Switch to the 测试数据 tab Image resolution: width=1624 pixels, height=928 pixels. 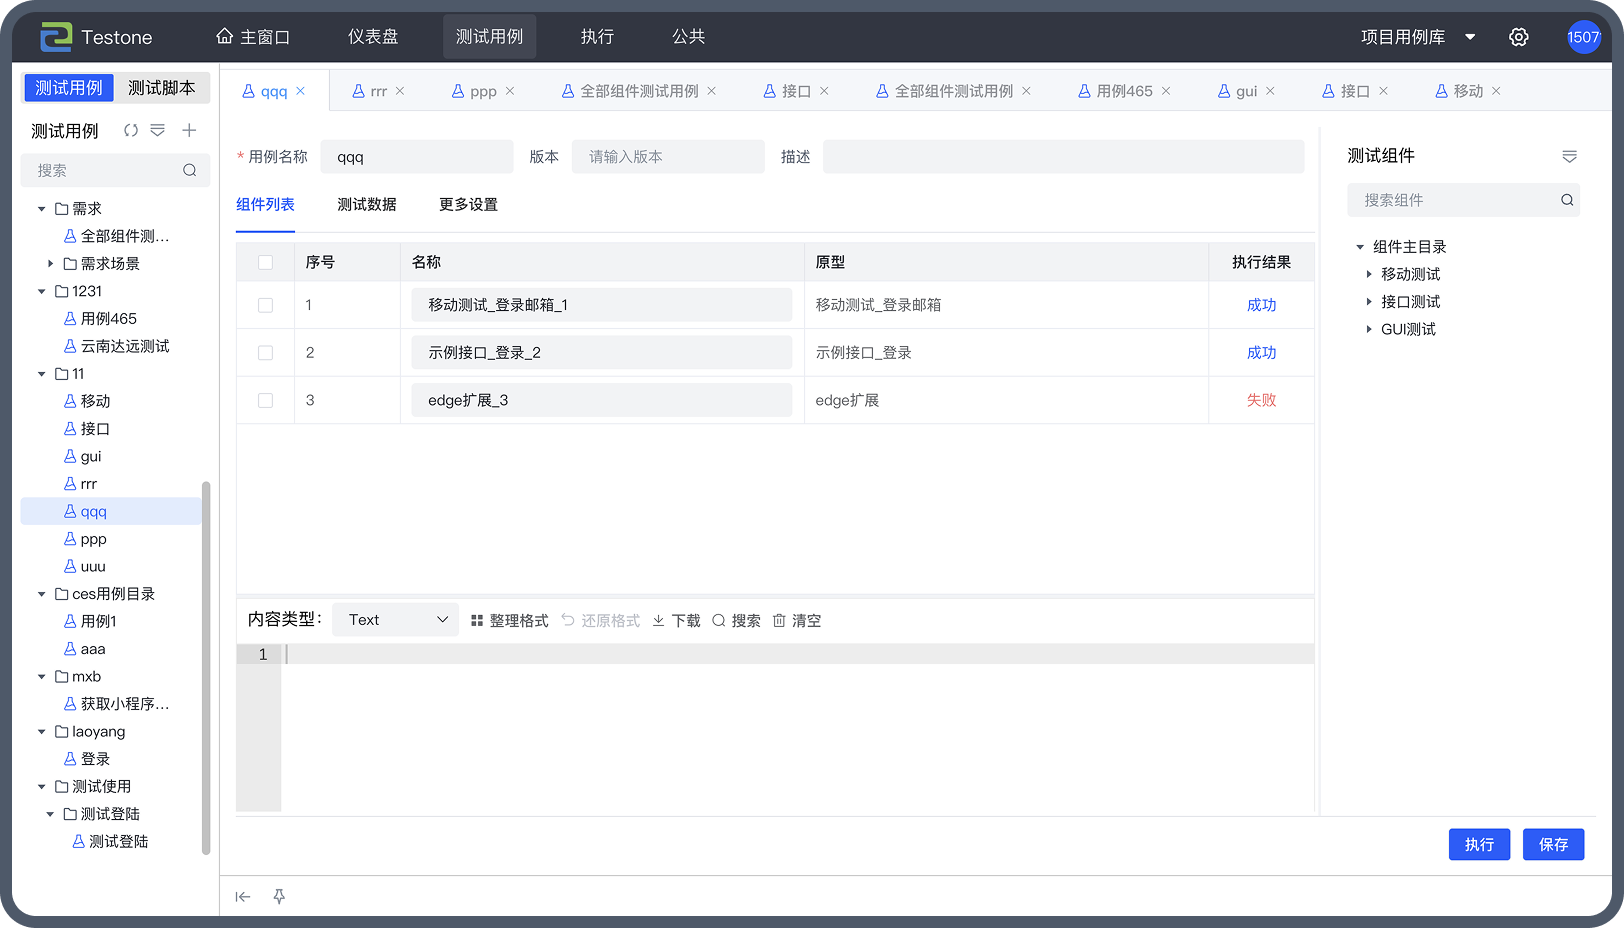pyautogui.click(x=366, y=204)
